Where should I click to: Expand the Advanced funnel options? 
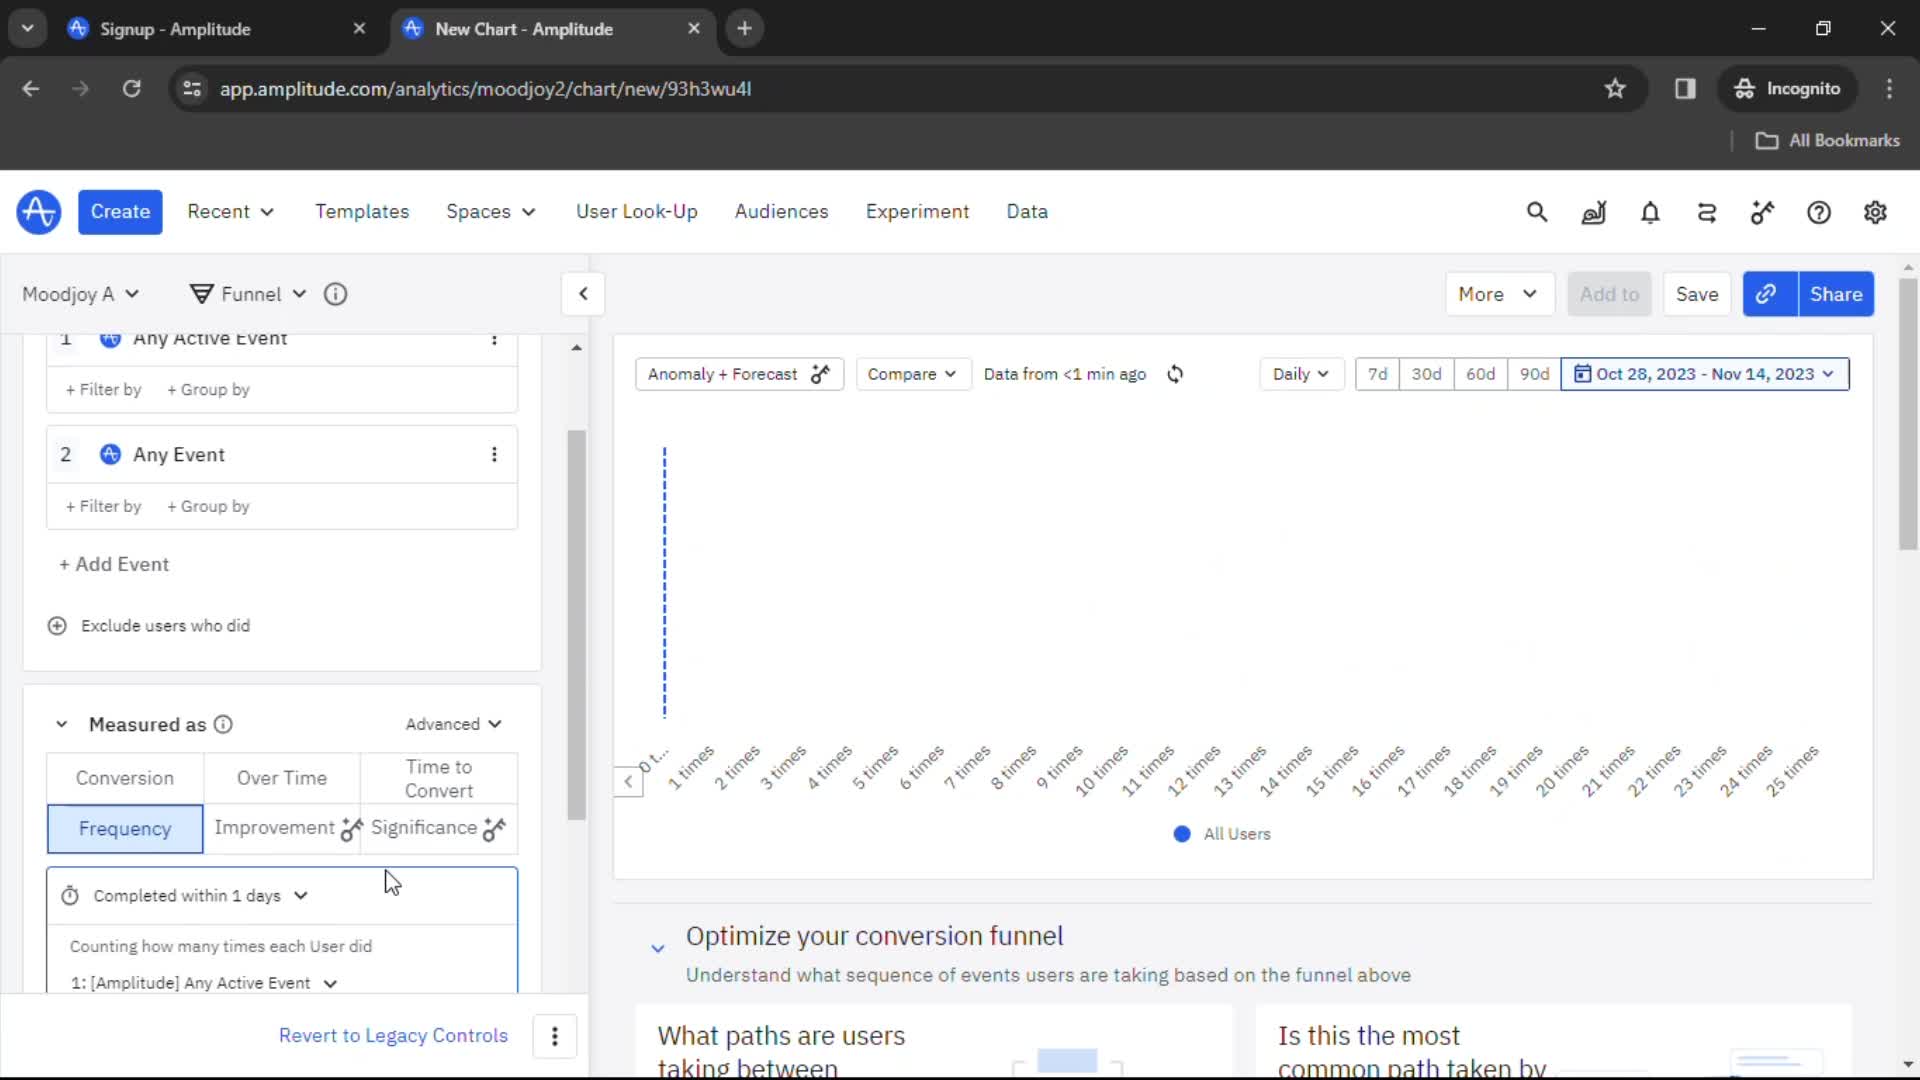(452, 724)
